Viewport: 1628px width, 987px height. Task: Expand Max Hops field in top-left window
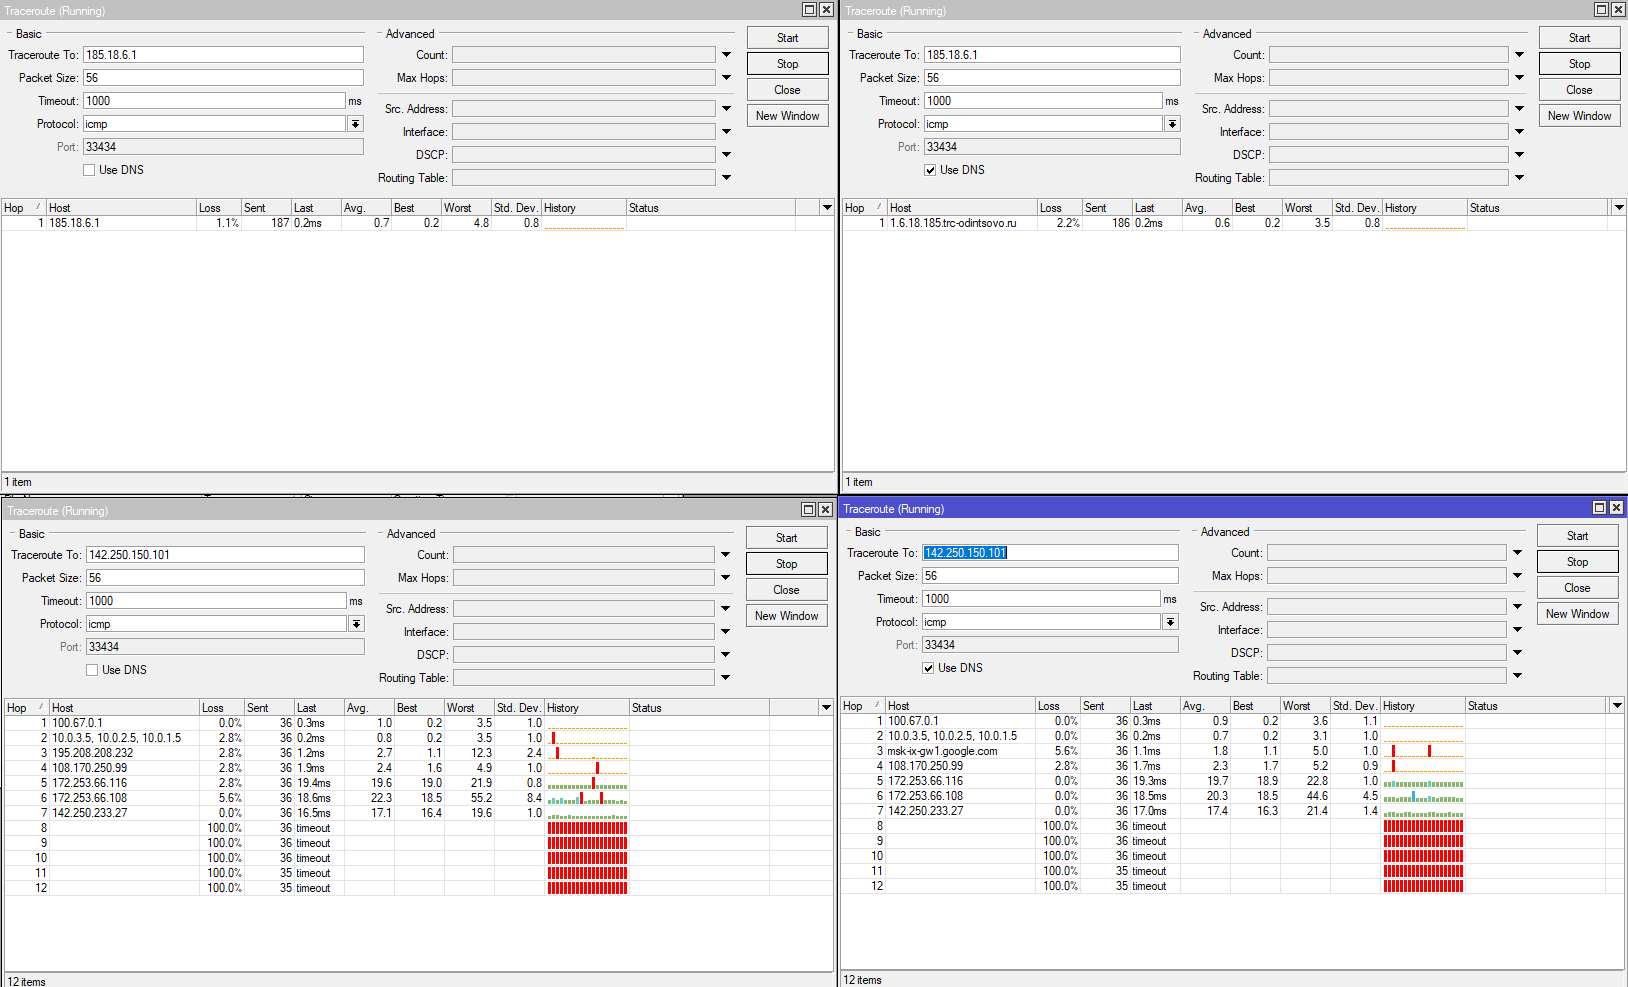click(726, 78)
